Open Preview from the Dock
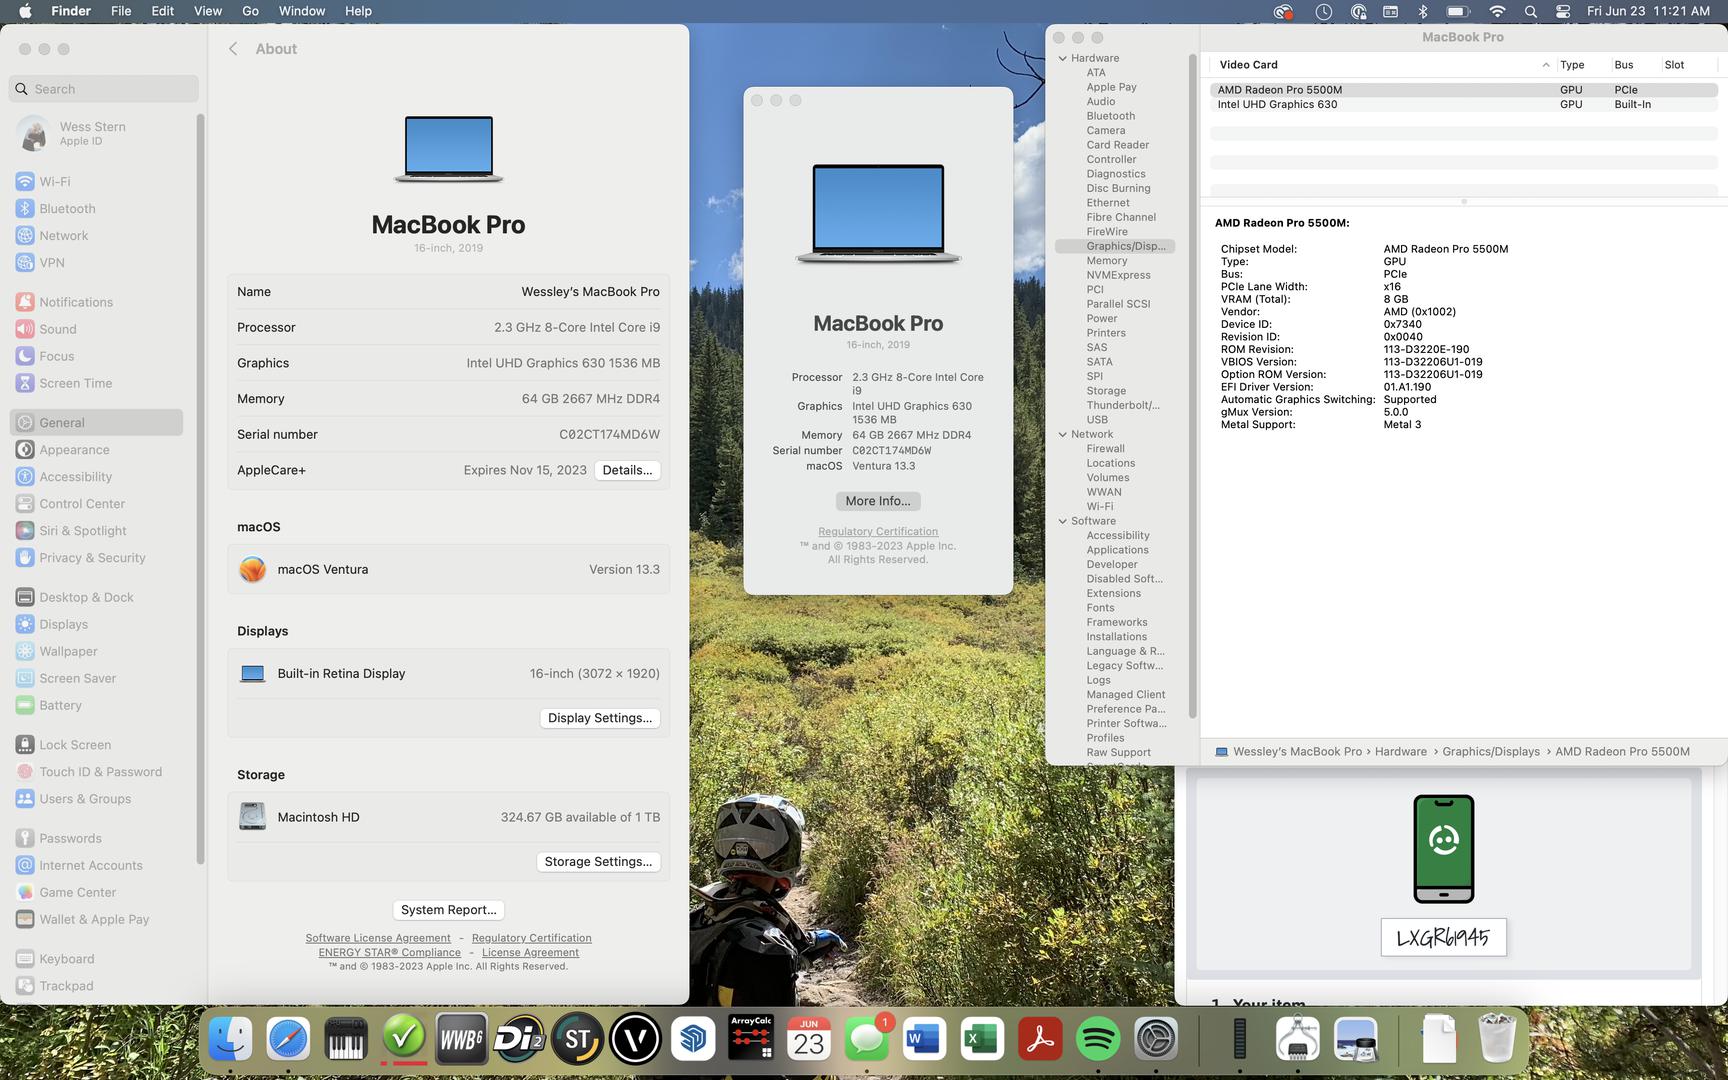The height and width of the screenshot is (1080, 1728). [x=1356, y=1039]
